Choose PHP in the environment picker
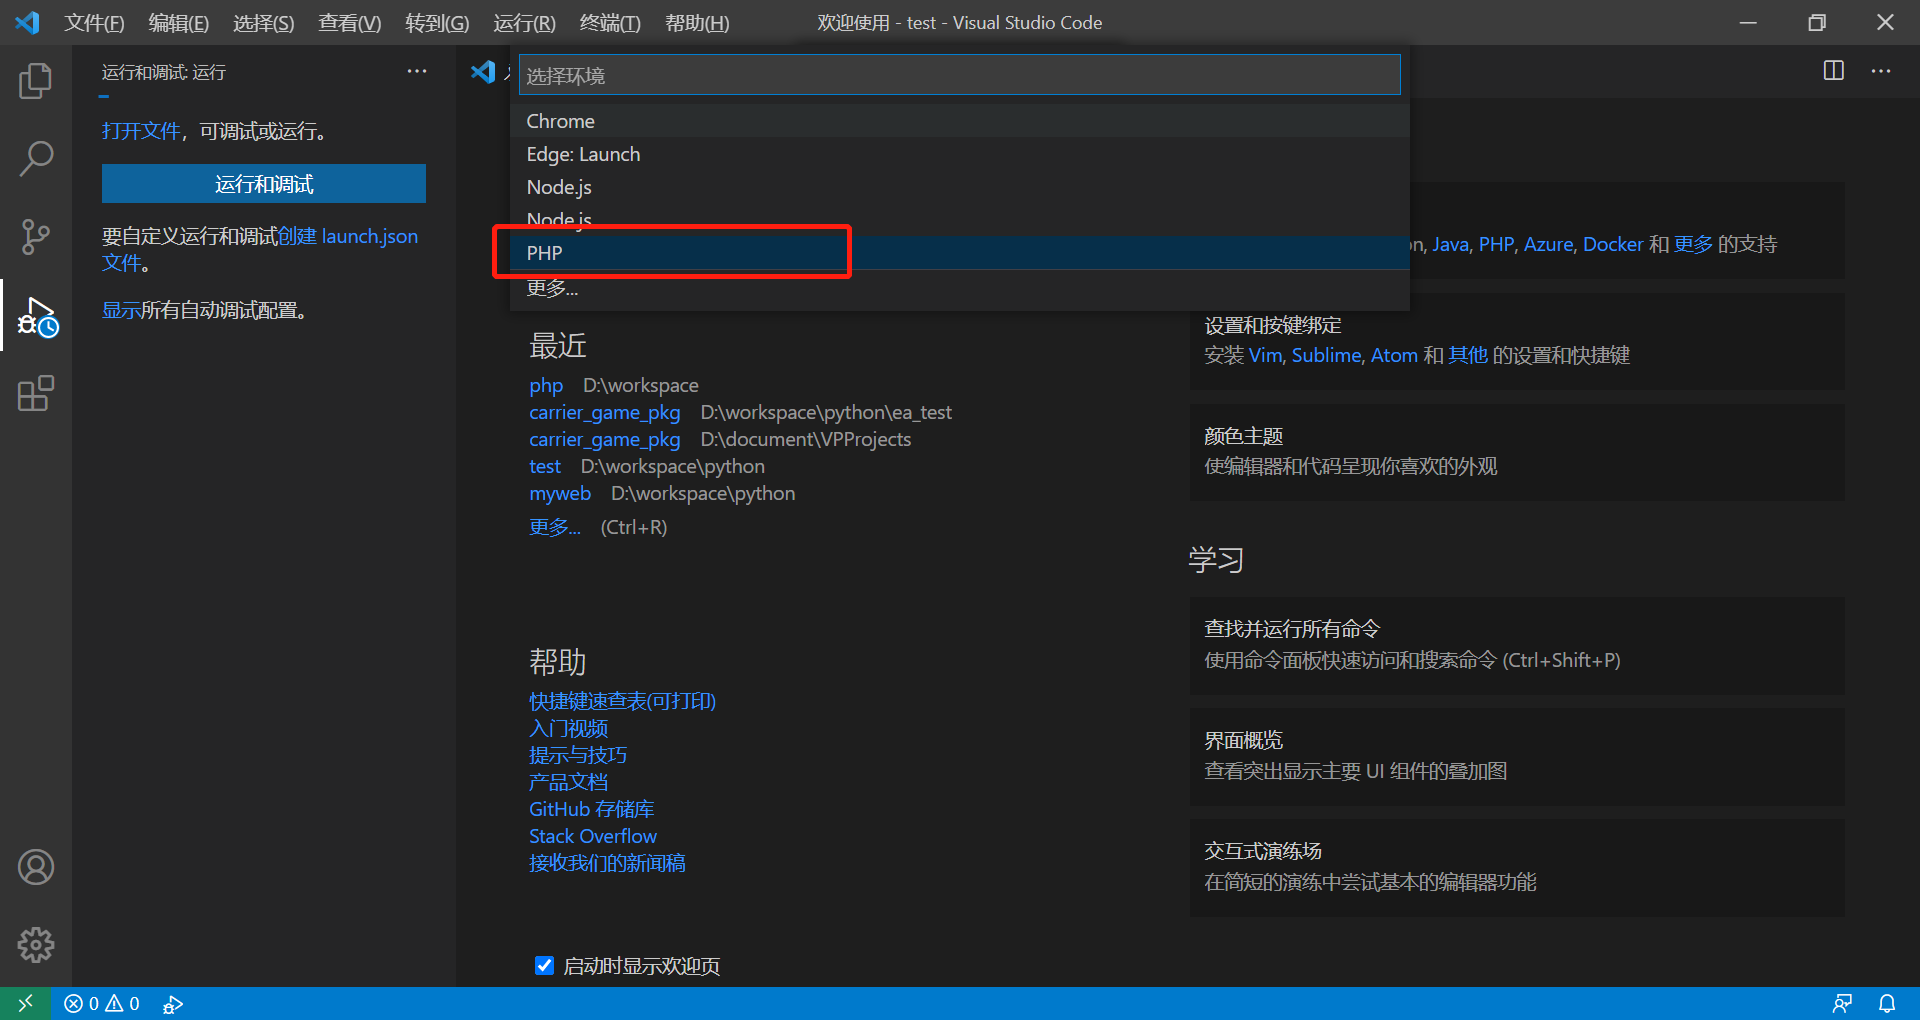 tap(960, 253)
